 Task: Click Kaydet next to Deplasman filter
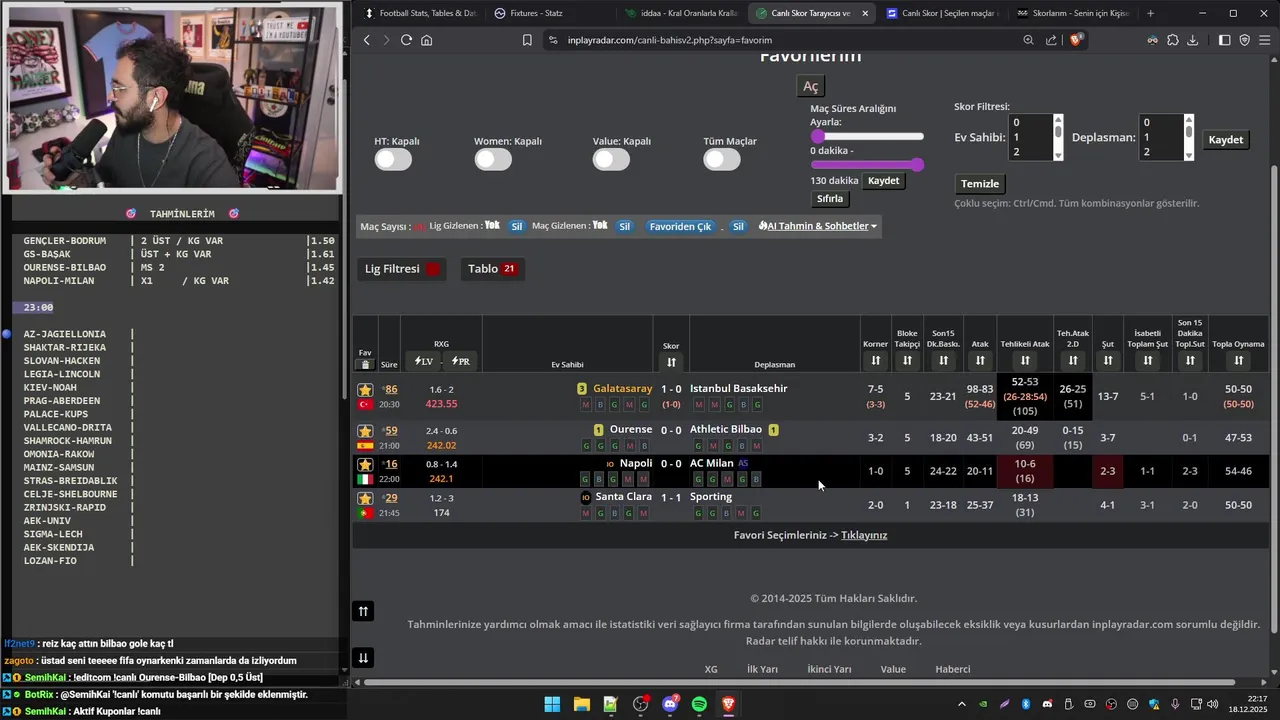1225,140
